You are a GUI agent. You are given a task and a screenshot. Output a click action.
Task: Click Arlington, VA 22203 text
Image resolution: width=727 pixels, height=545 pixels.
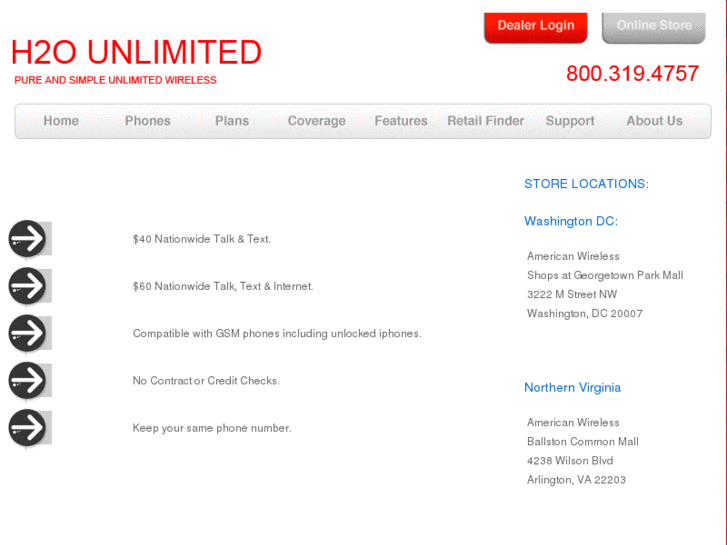[576, 480]
